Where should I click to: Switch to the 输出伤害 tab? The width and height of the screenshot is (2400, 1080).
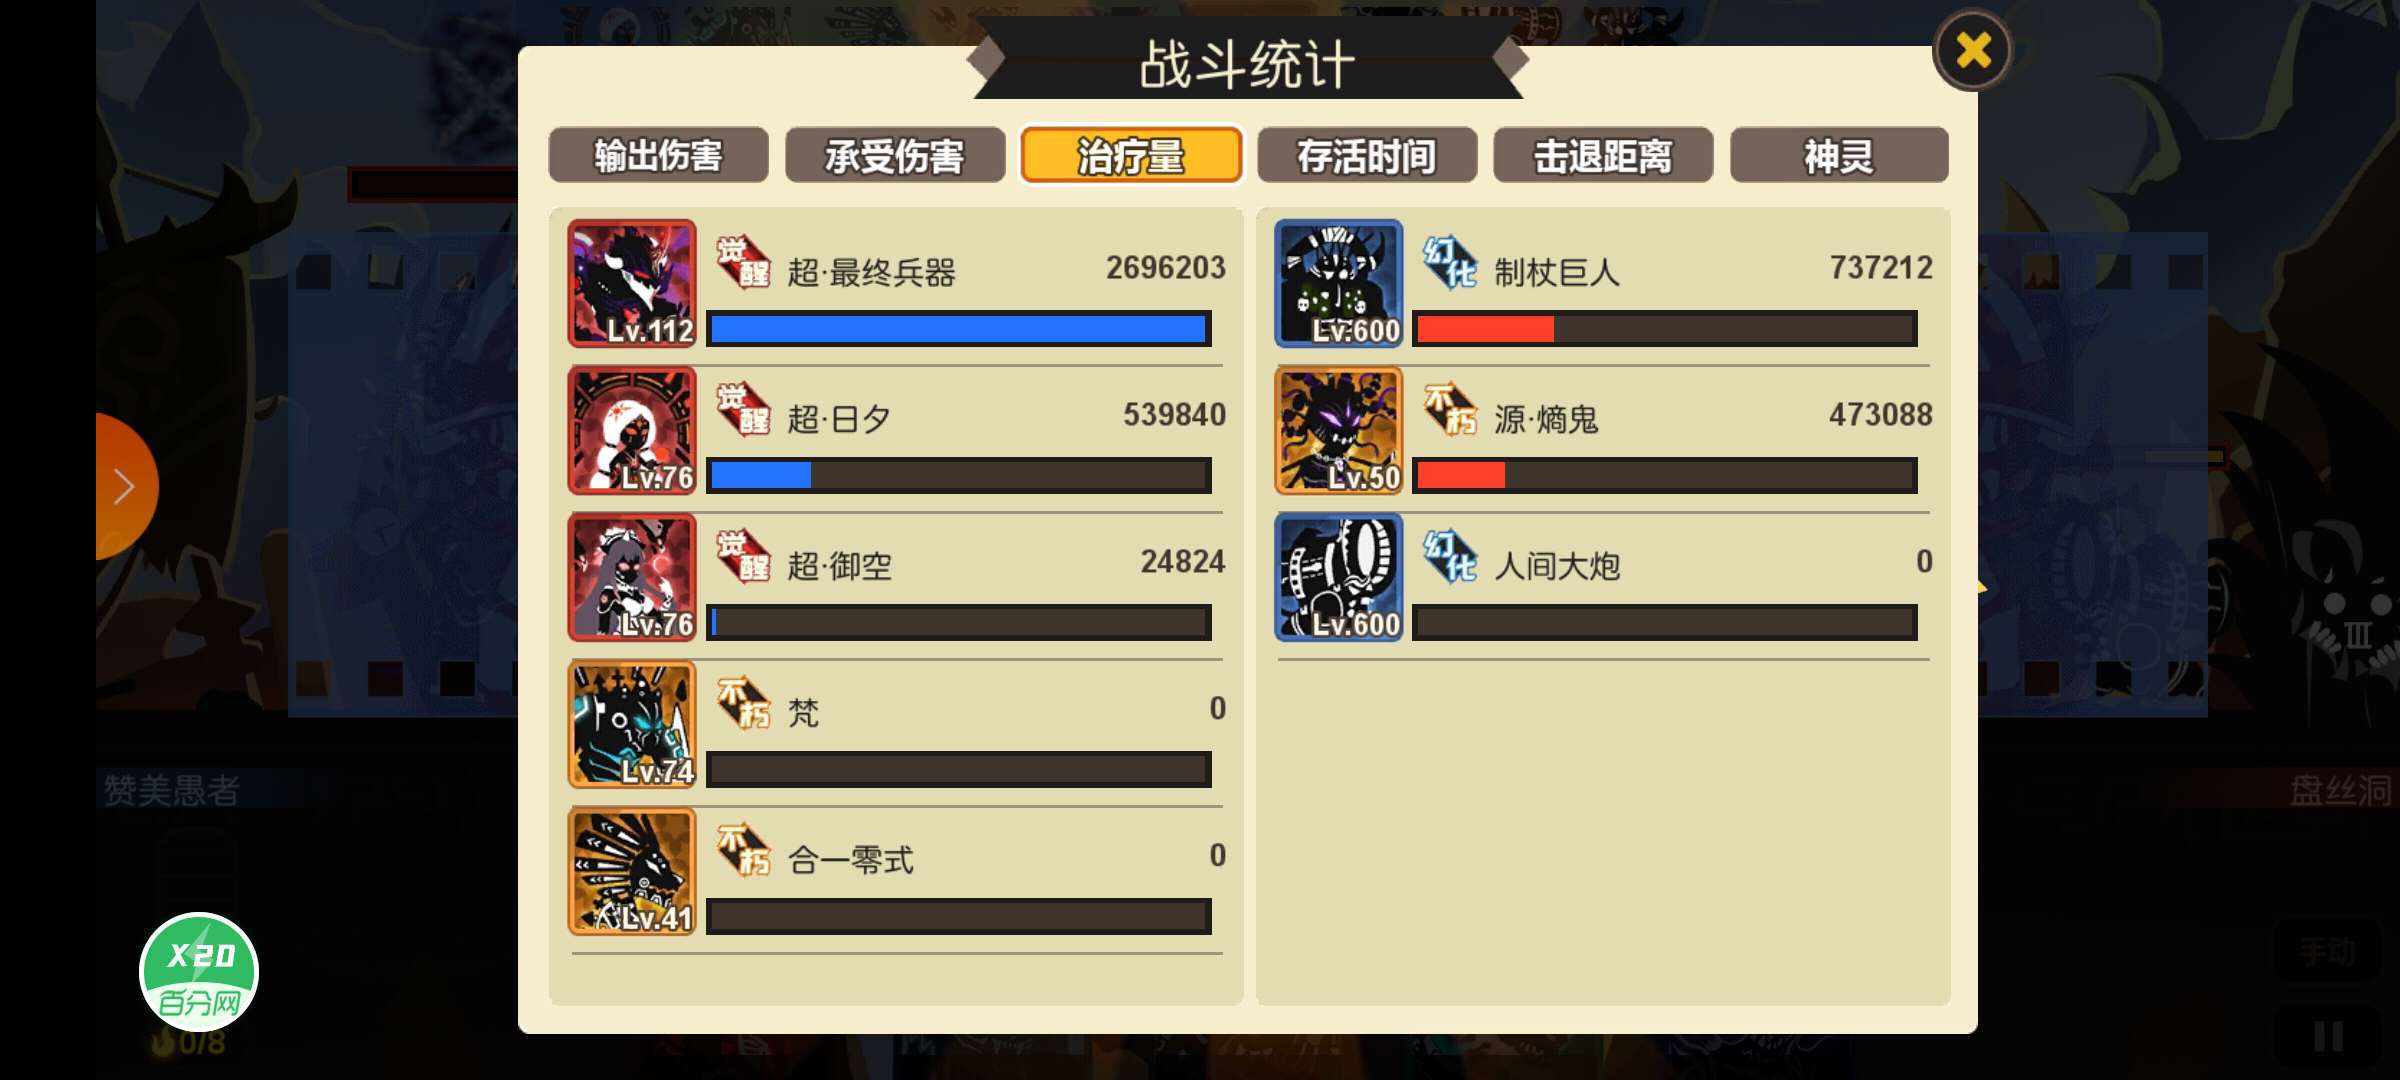coord(659,155)
